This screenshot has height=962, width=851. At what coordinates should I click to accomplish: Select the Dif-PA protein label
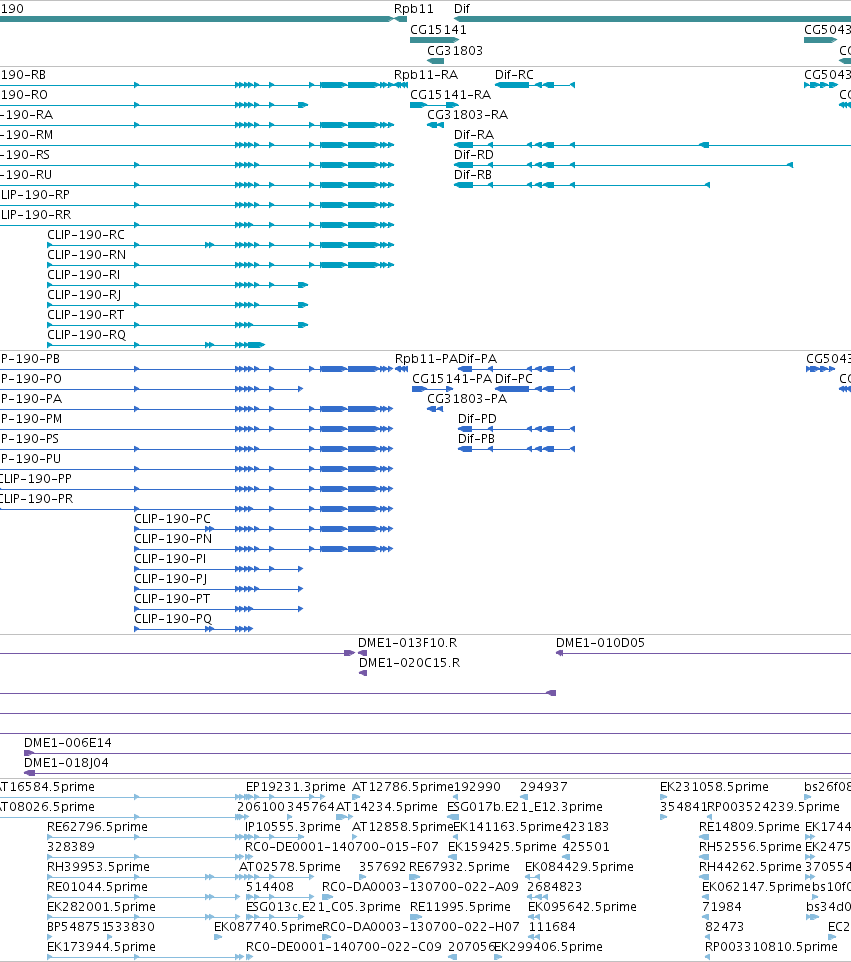coord(478,358)
